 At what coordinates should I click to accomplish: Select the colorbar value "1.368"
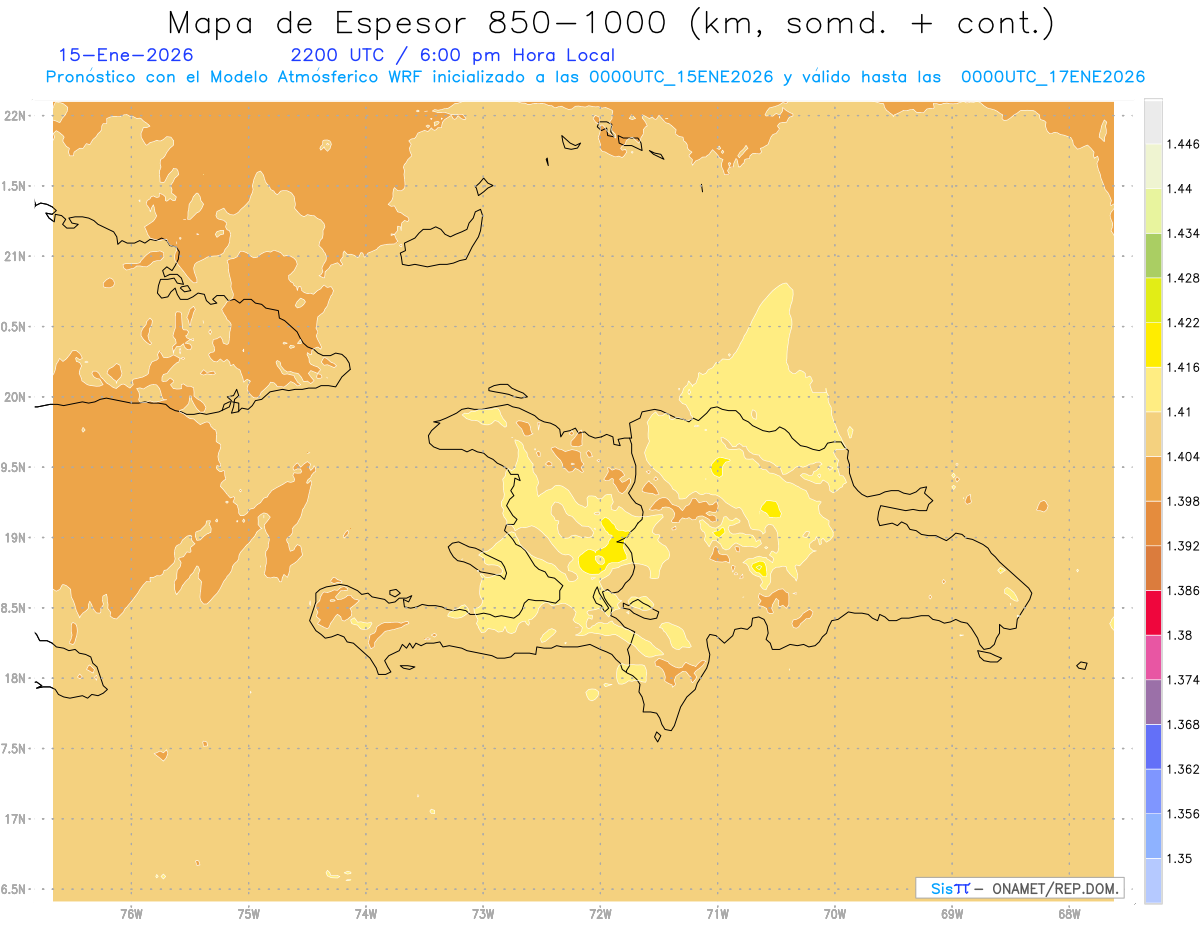pos(1183,724)
